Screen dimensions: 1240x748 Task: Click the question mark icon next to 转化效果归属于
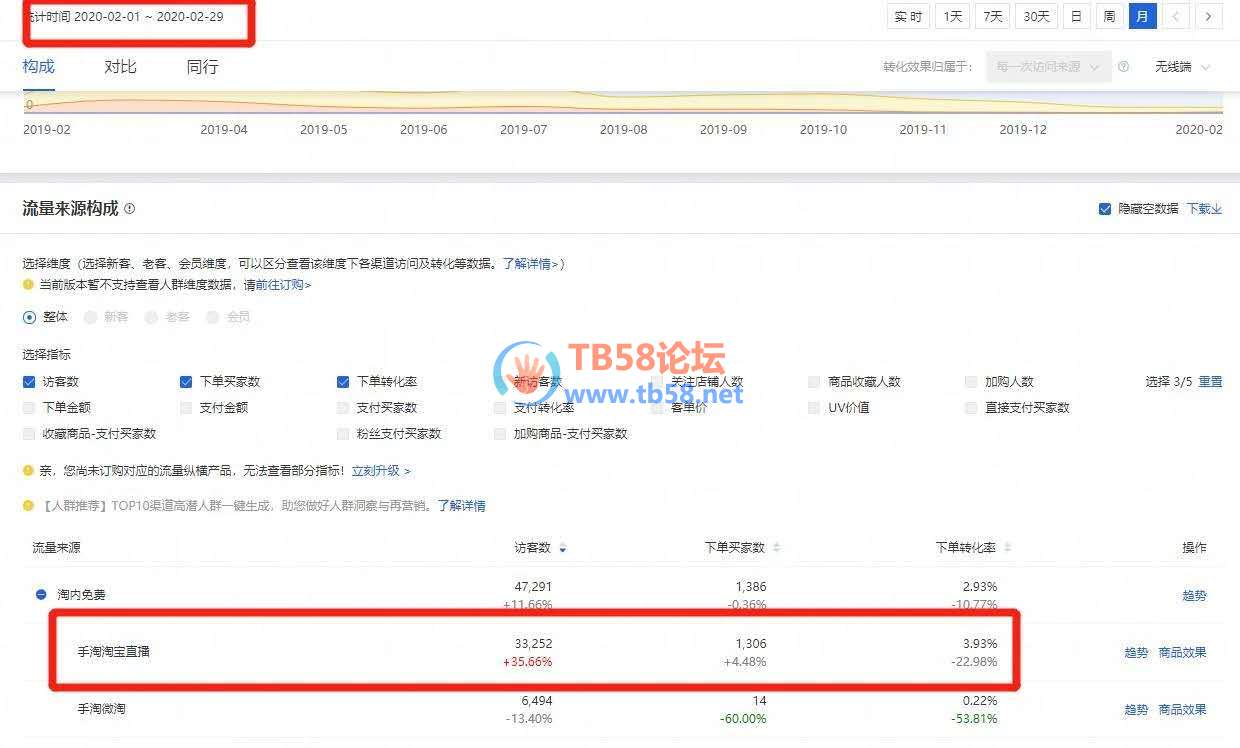pos(1123,67)
